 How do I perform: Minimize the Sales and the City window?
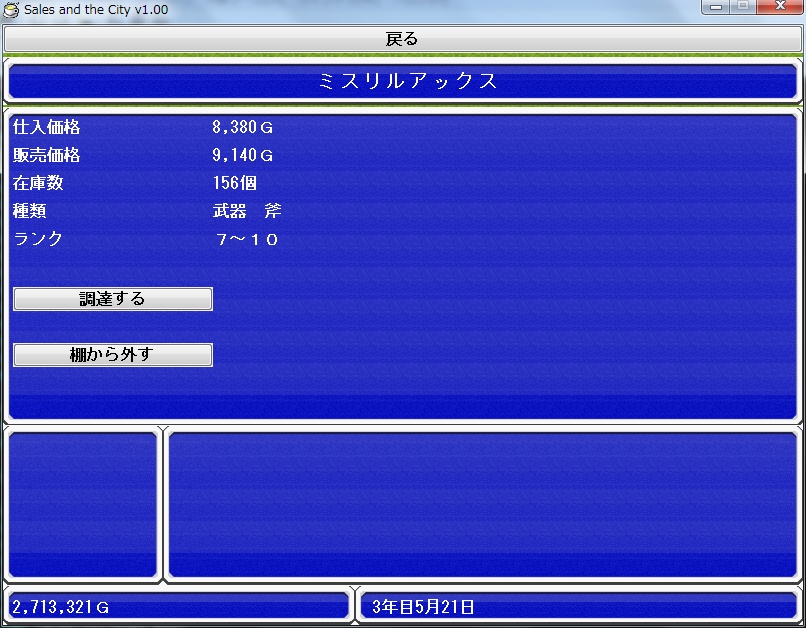[716, 7]
